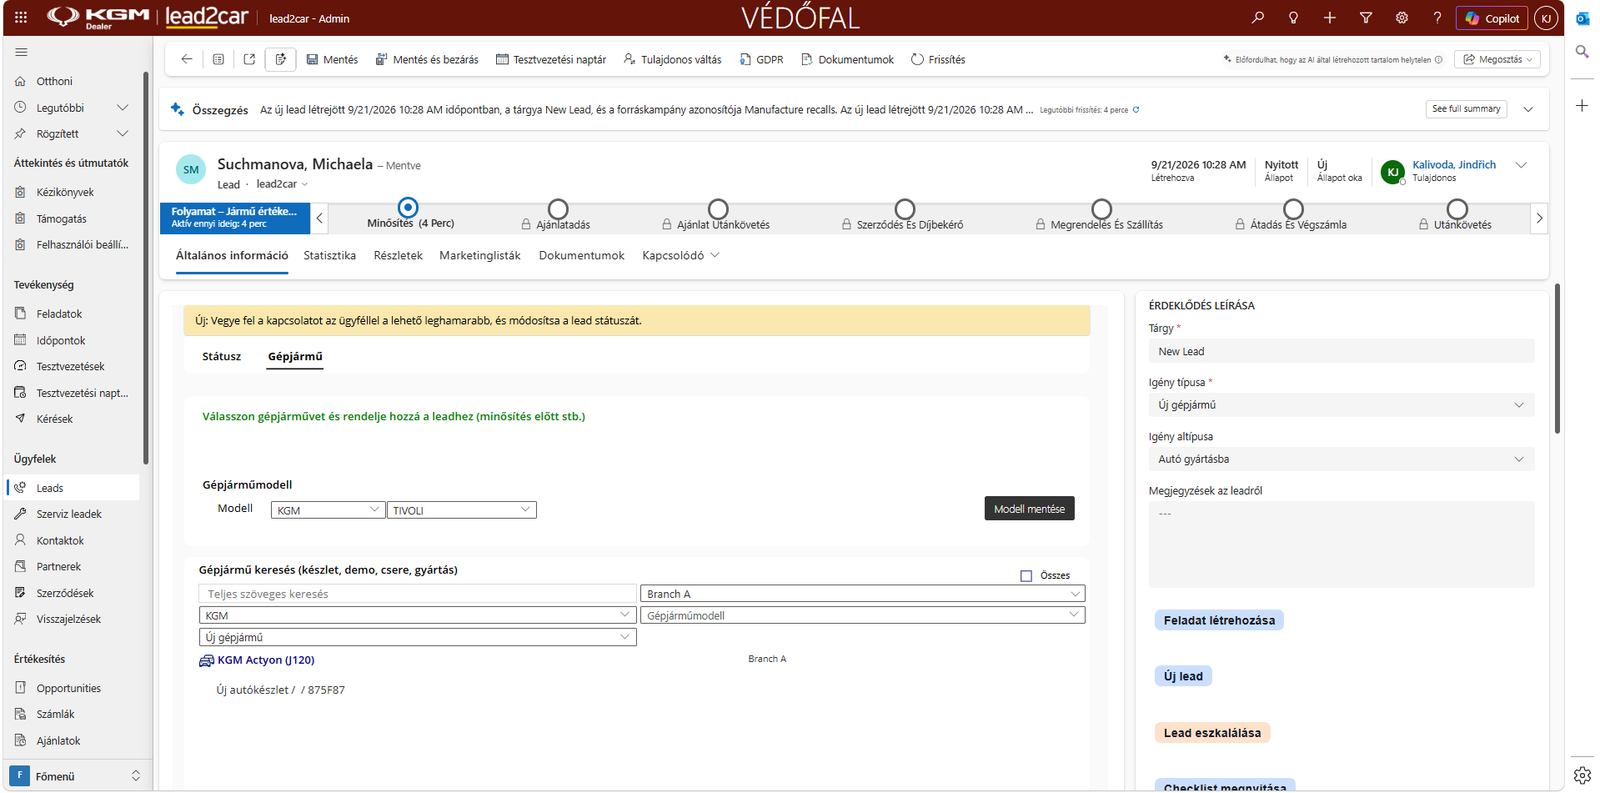1600x793 pixels.
Task: Select the Státusz sub-tab
Action: click(222, 357)
